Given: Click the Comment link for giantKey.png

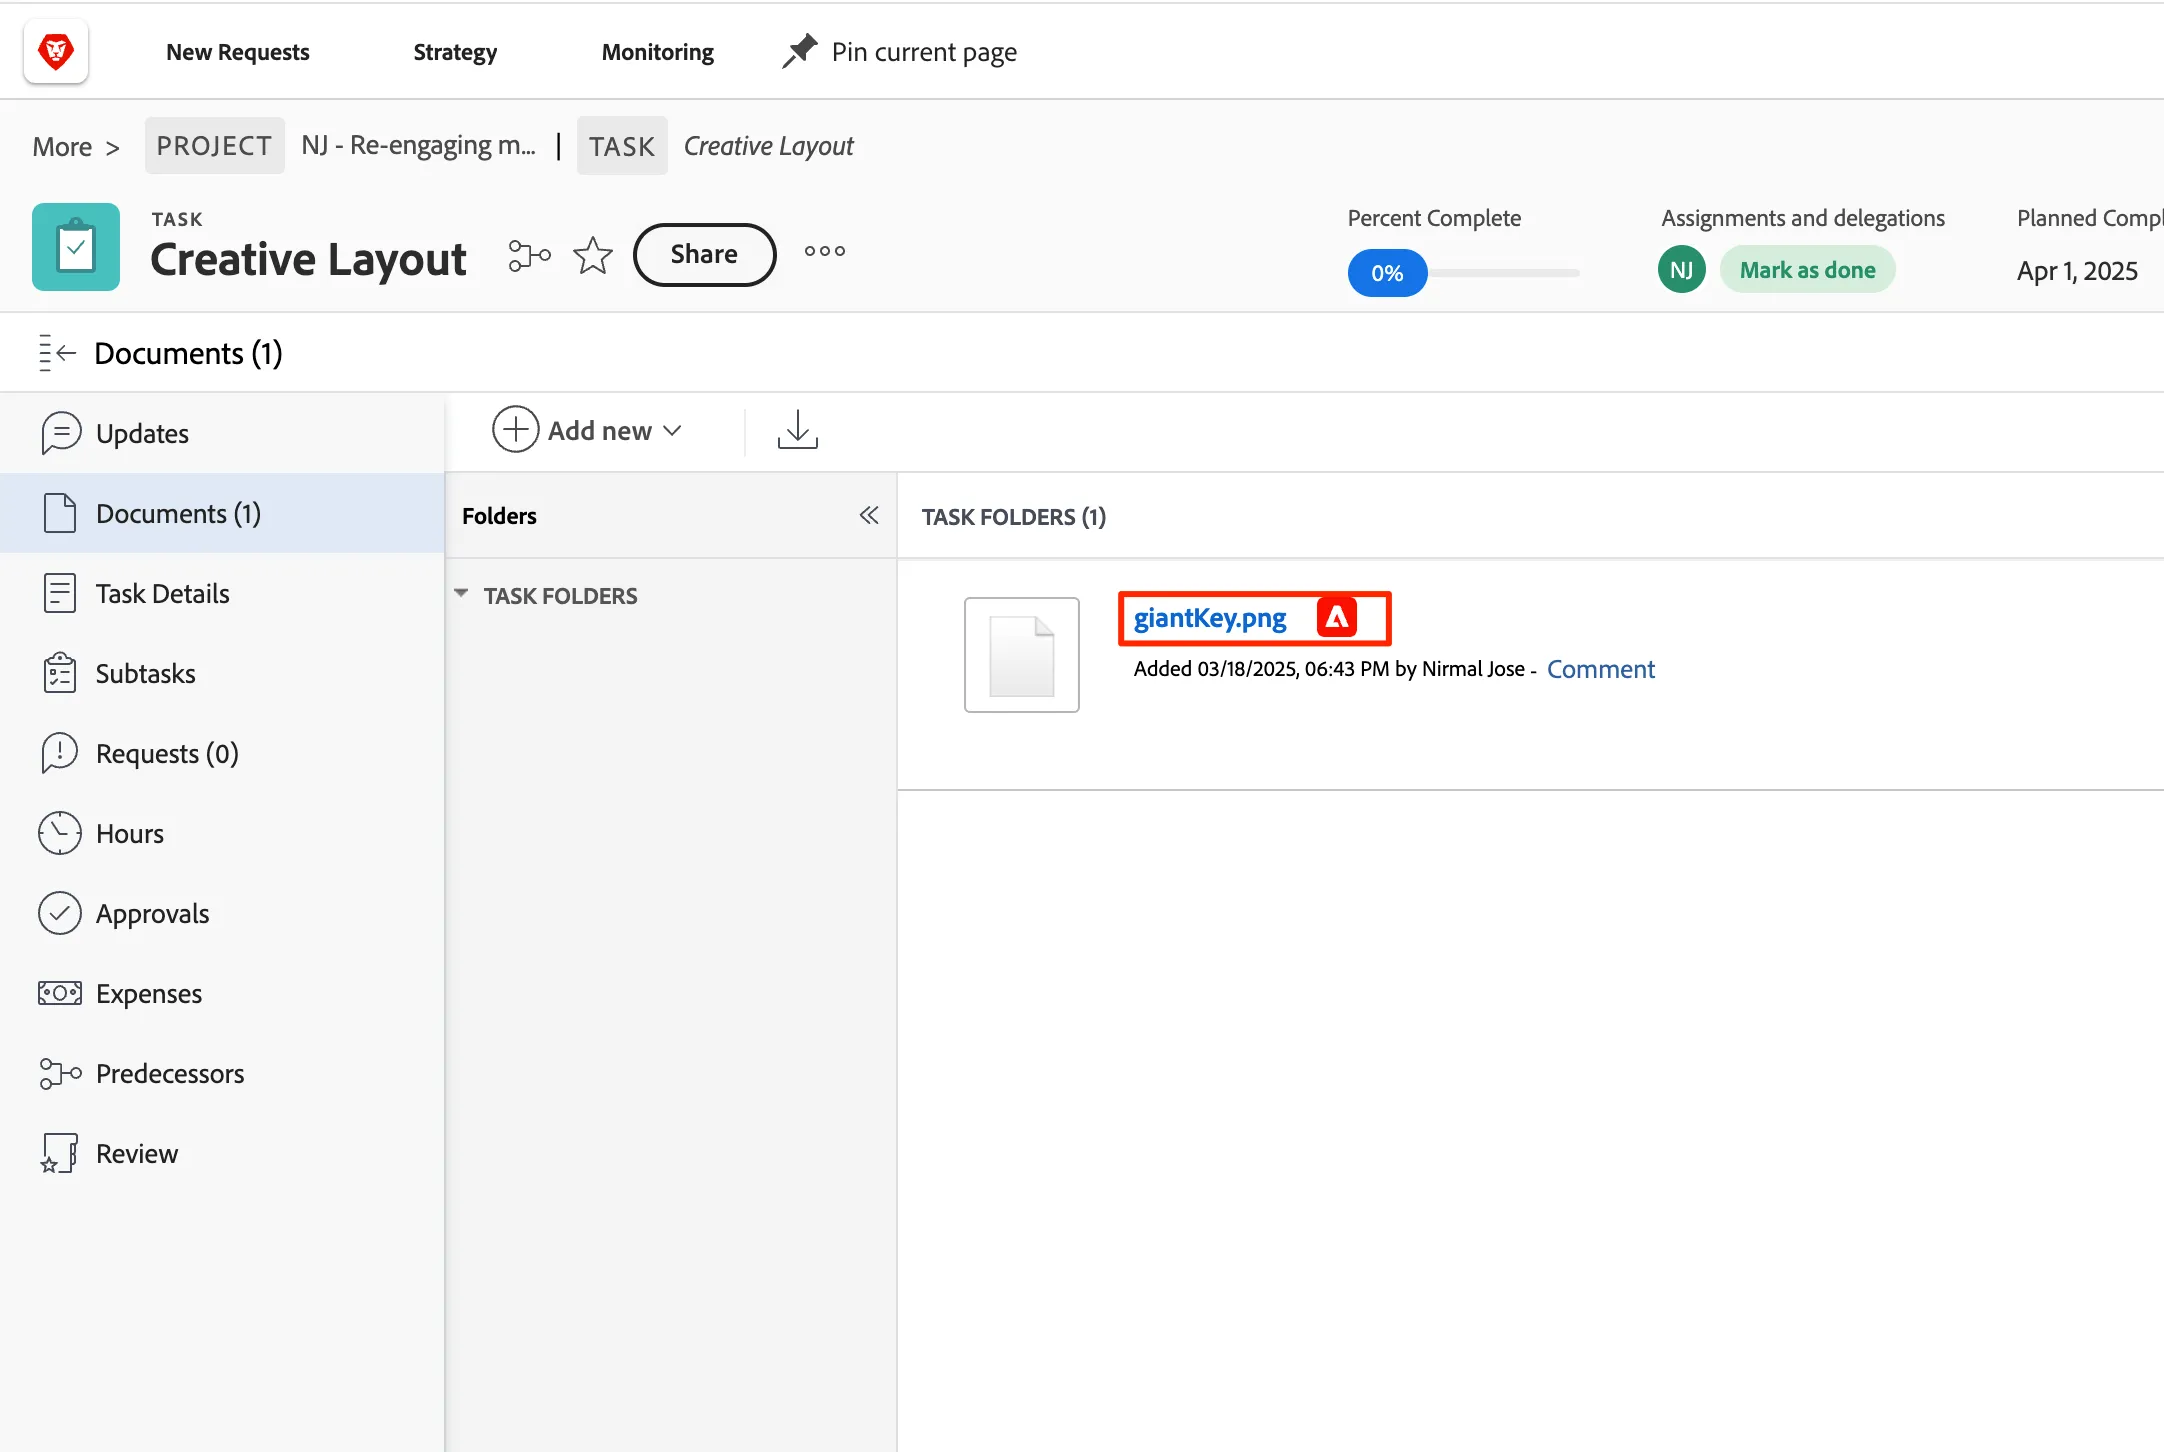Looking at the screenshot, I should [1601, 669].
